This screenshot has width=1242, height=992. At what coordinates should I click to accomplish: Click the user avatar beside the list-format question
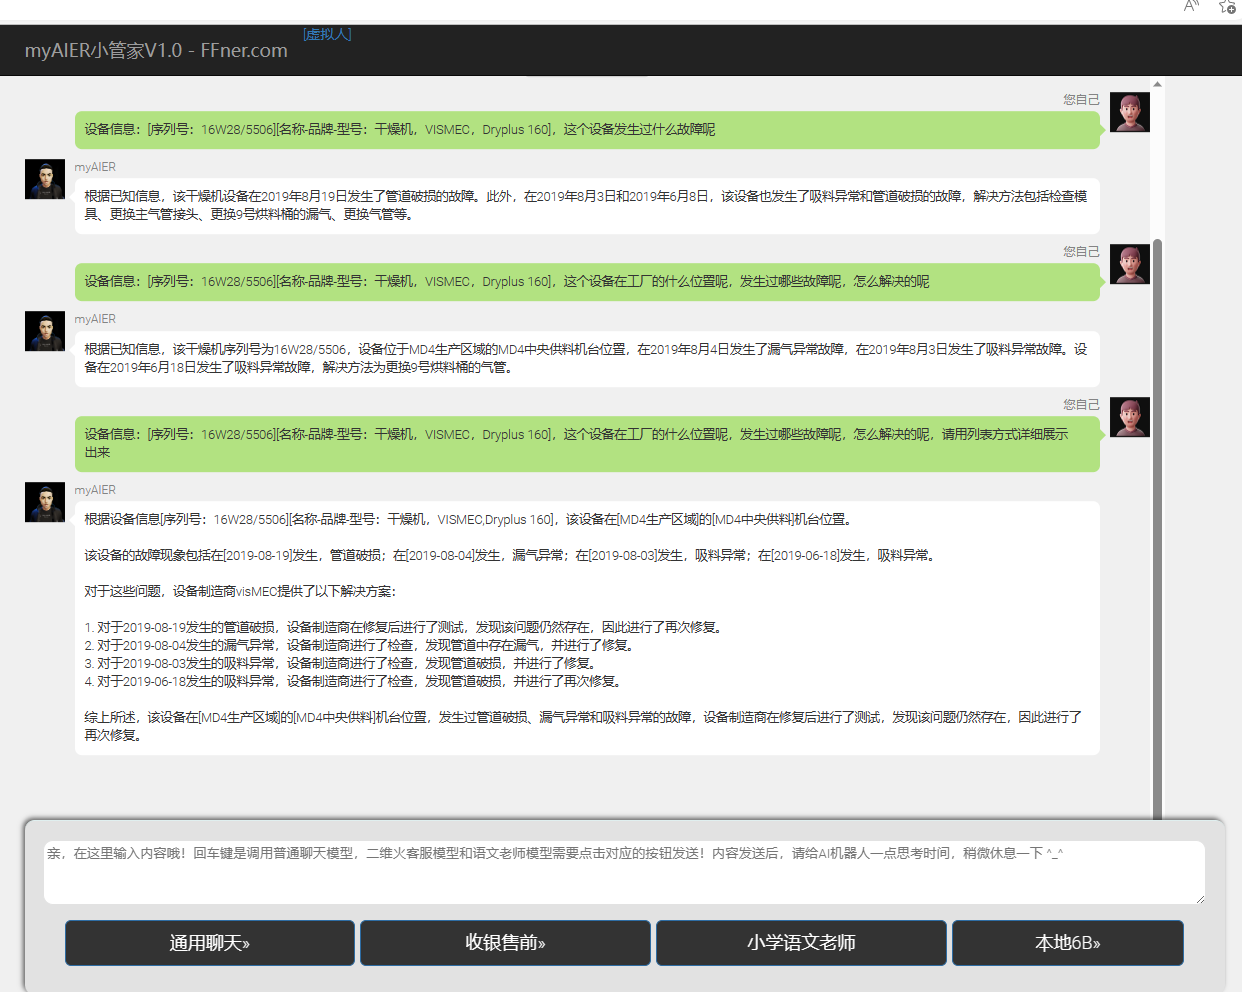click(x=1129, y=417)
